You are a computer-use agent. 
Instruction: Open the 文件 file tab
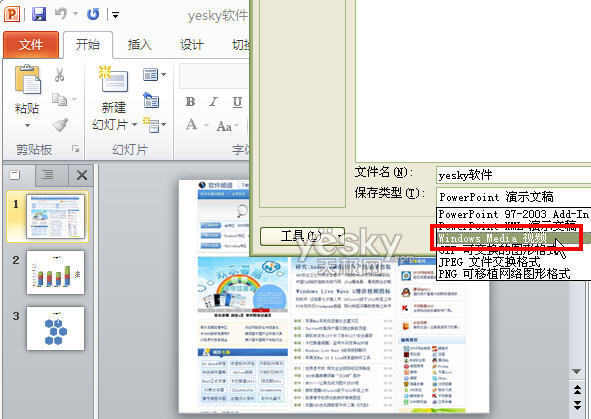click(x=31, y=45)
